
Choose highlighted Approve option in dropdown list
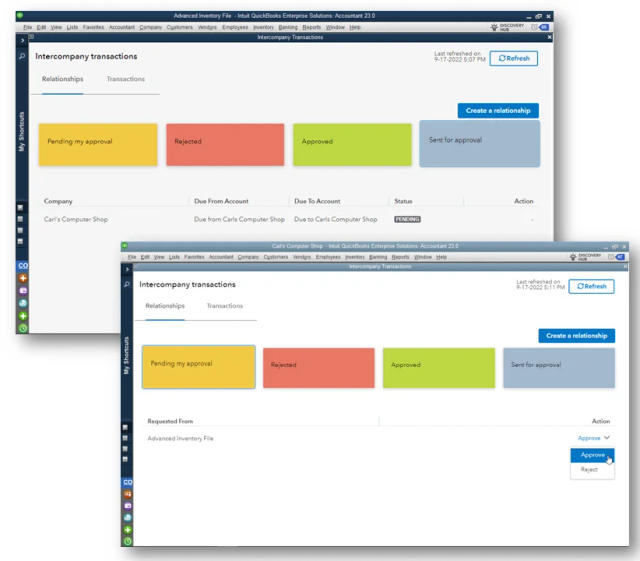pos(592,455)
